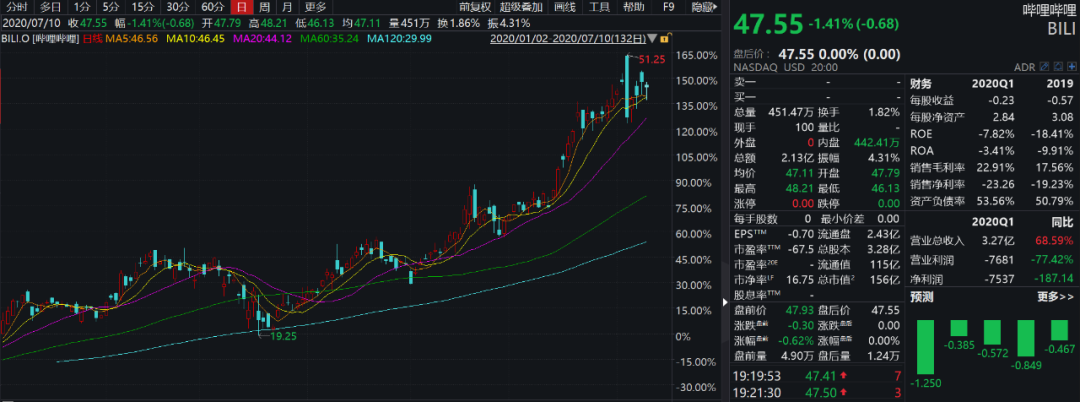Switch to 分时 intraday tab
Viewport: 1080px width, 402px height.
point(17,8)
